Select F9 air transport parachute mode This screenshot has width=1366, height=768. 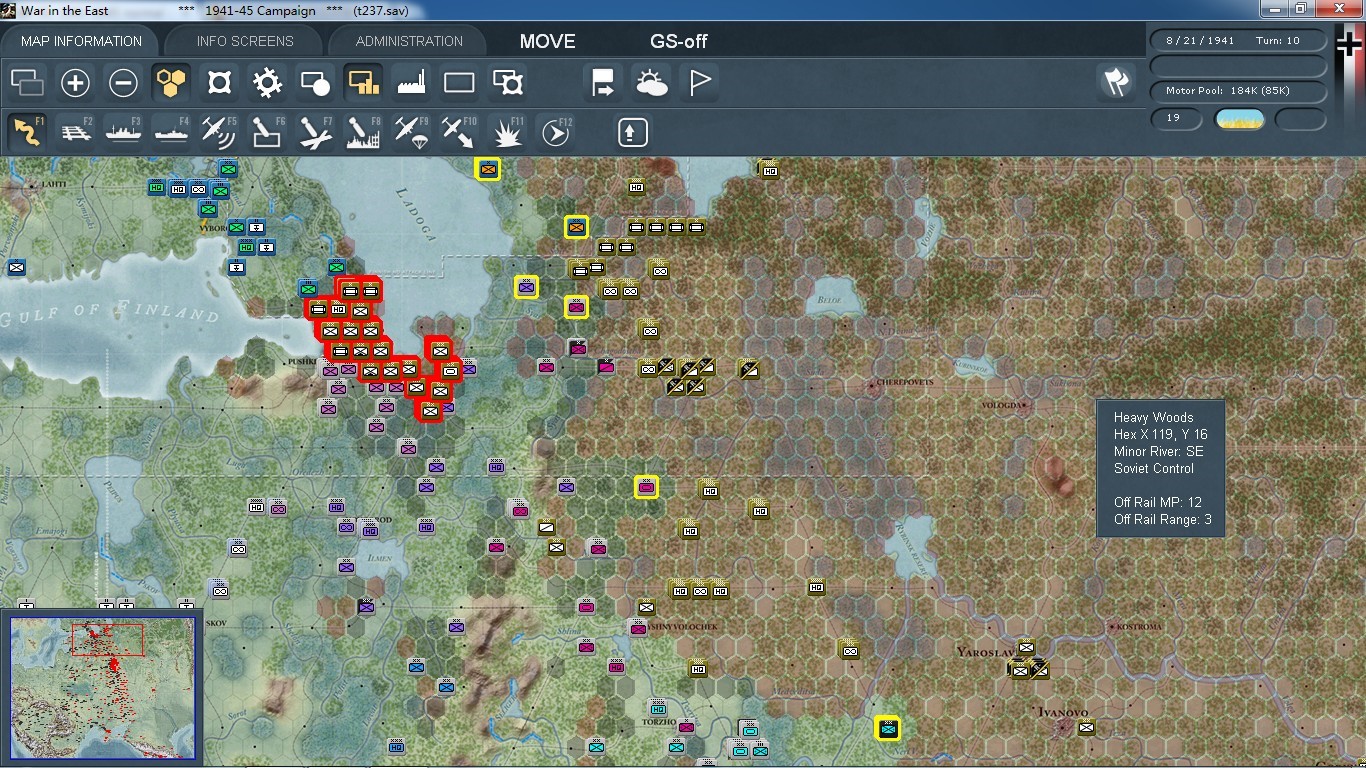[x=411, y=132]
